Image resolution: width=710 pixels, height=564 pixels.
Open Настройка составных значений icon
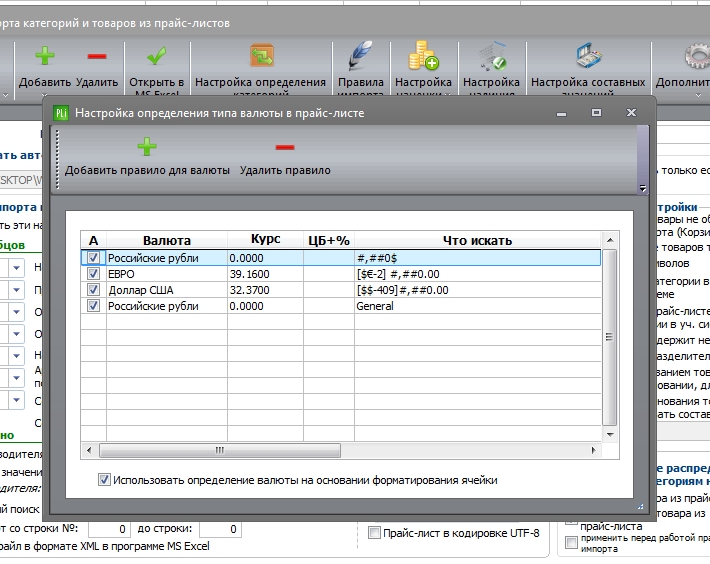coord(589,55)
